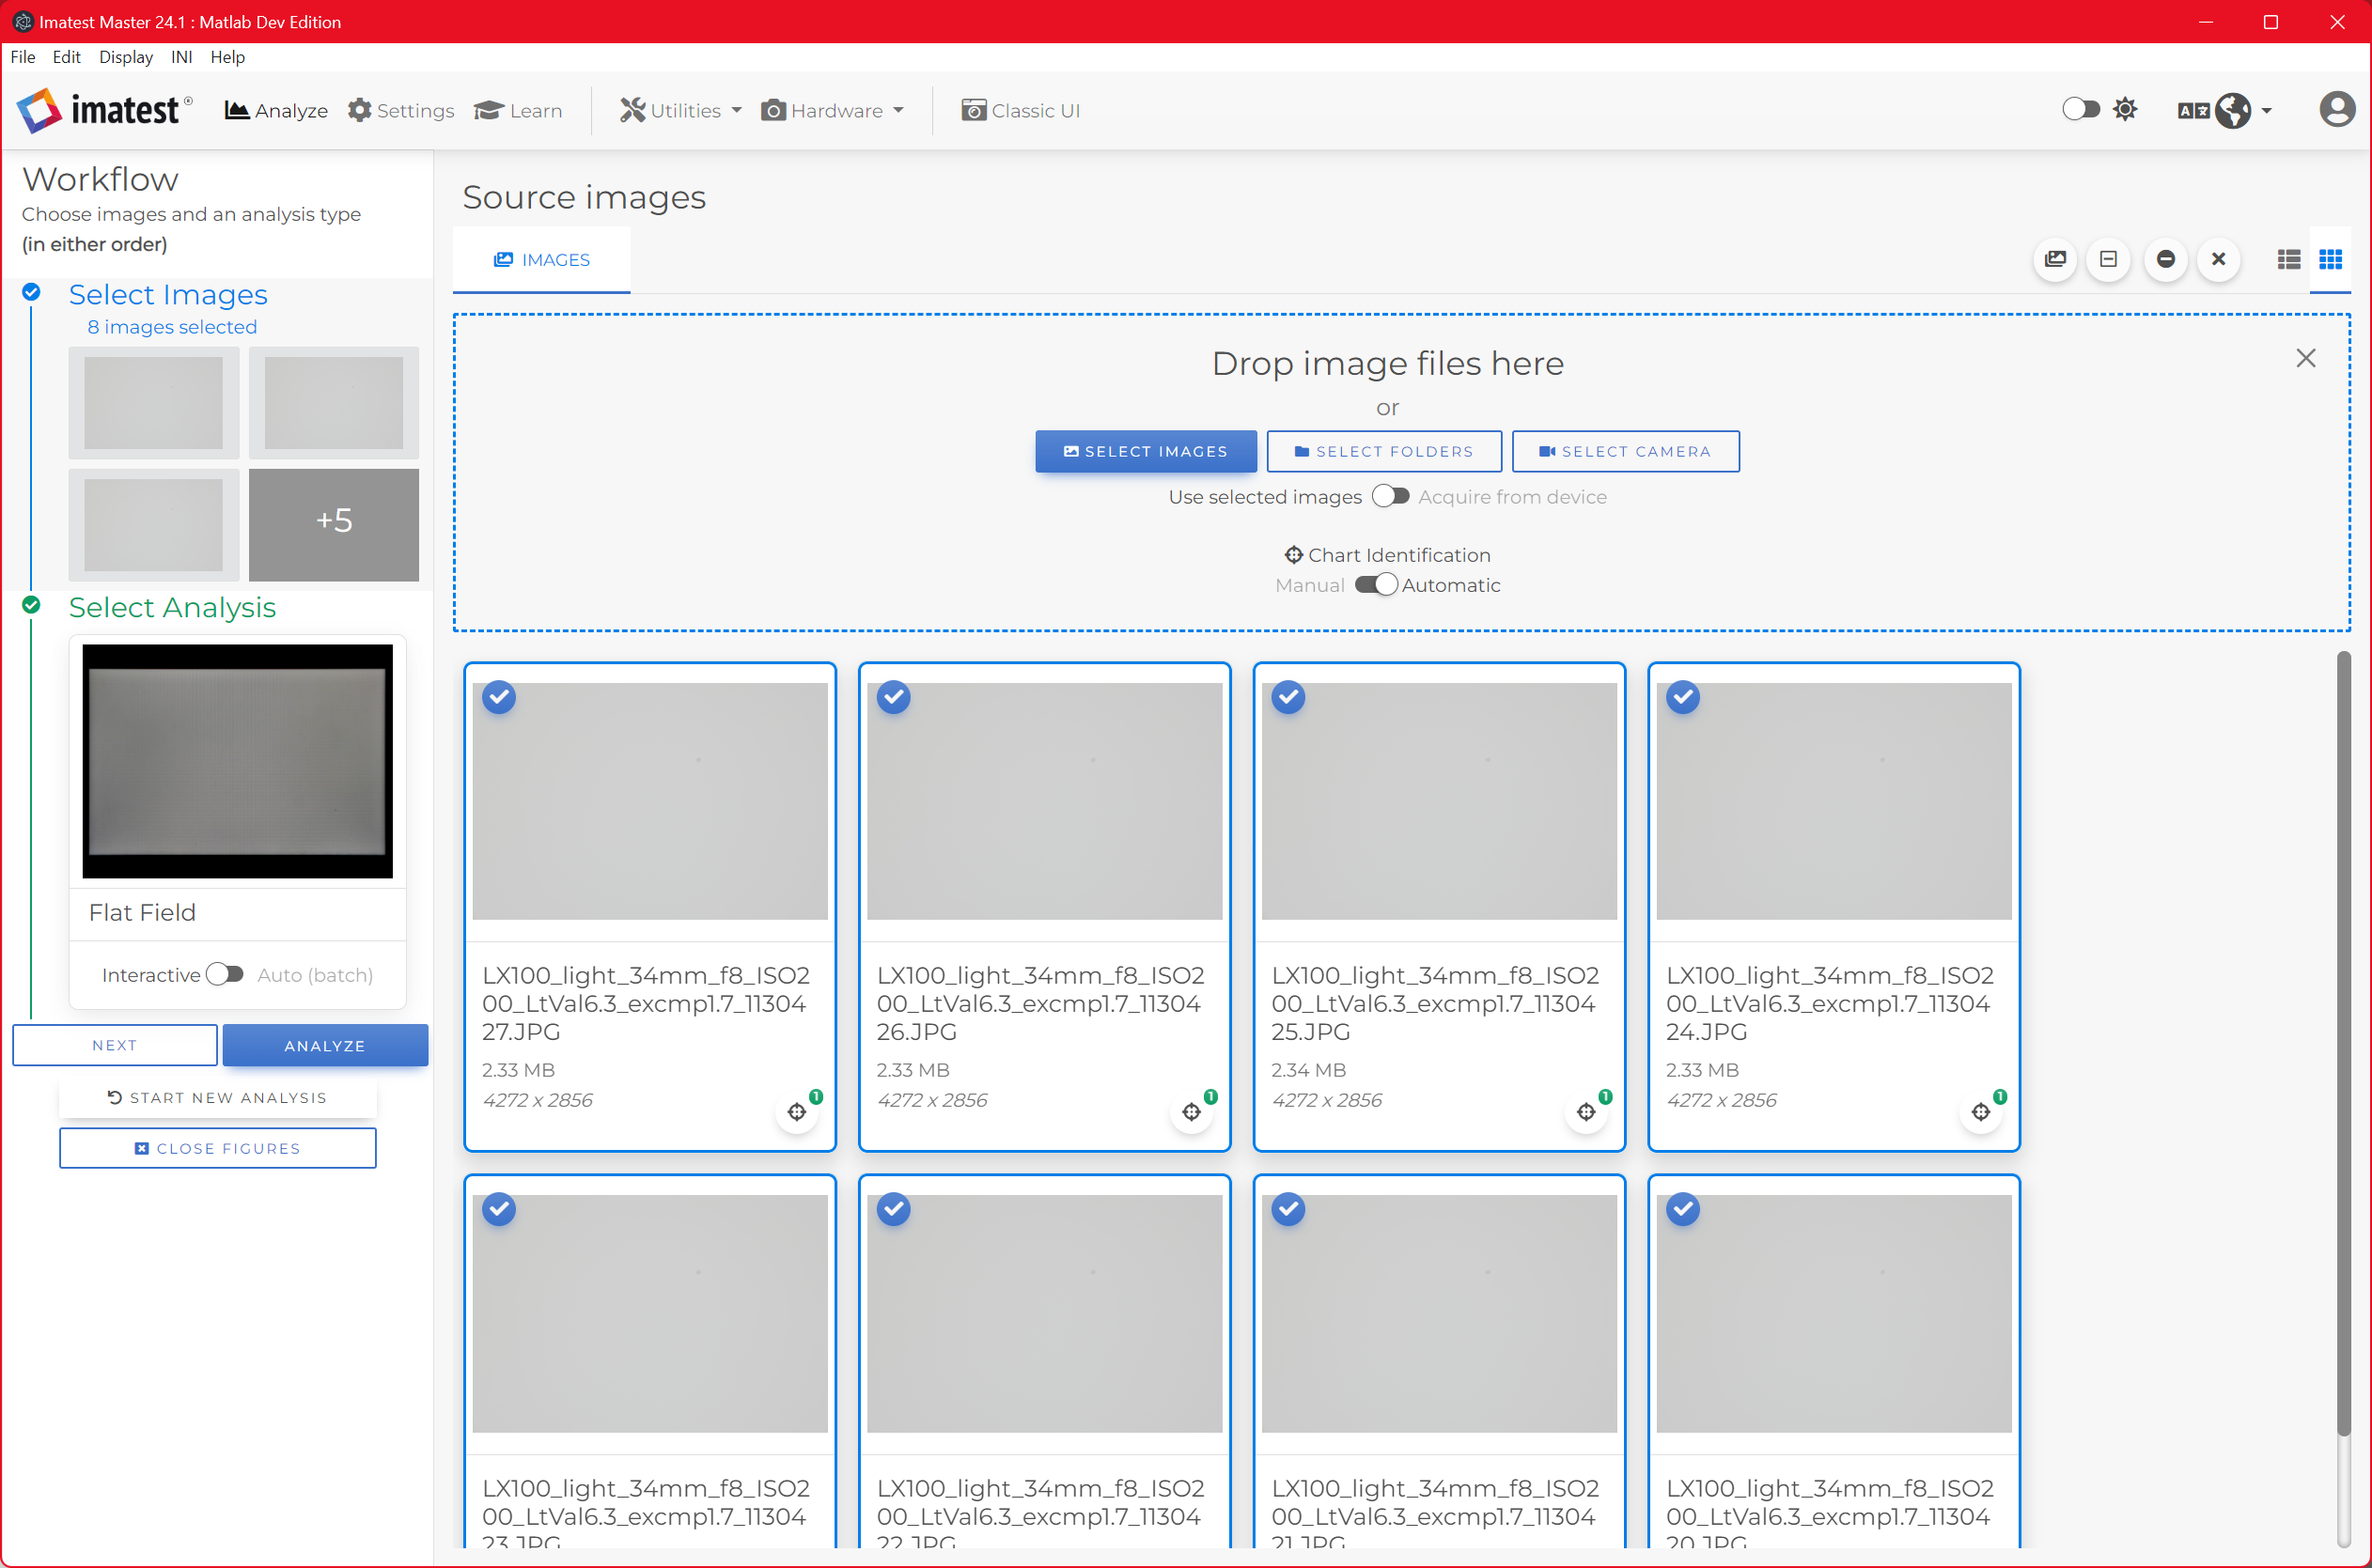Toggle Use selected images / Acquire from device
The height and width of the screenshot is (1568, 2372).
tap(1390, 496)
